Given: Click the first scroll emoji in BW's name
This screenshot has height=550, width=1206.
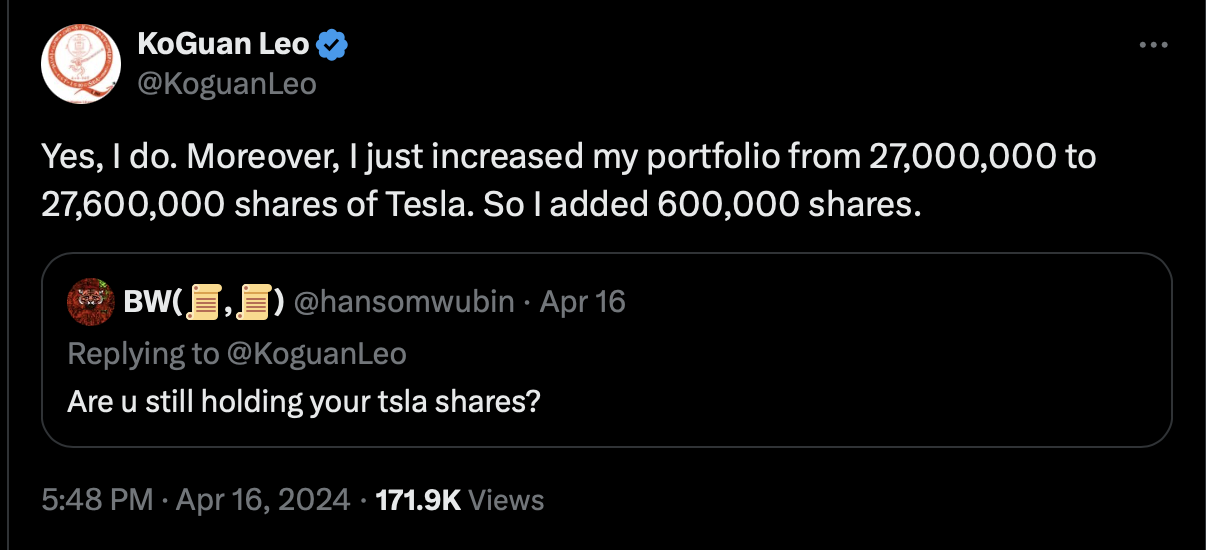Looking at the screenshot, I should 205,302.
